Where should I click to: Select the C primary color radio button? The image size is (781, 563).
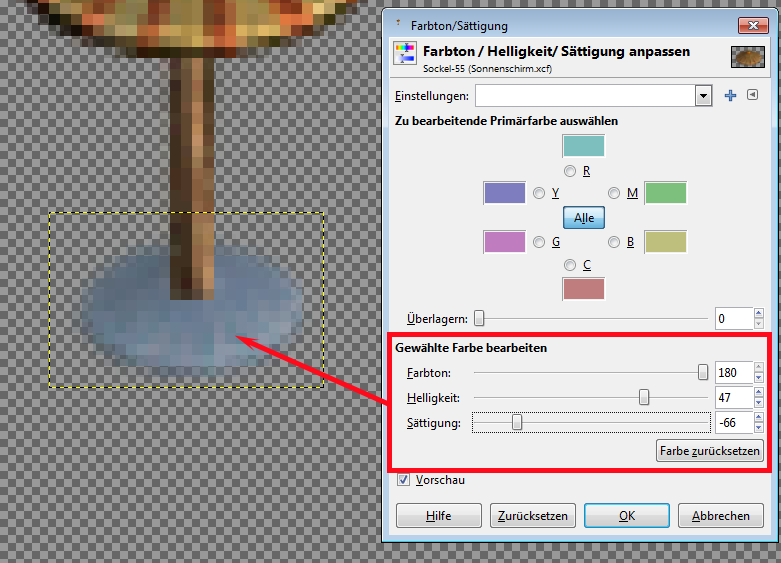point(570,265)
